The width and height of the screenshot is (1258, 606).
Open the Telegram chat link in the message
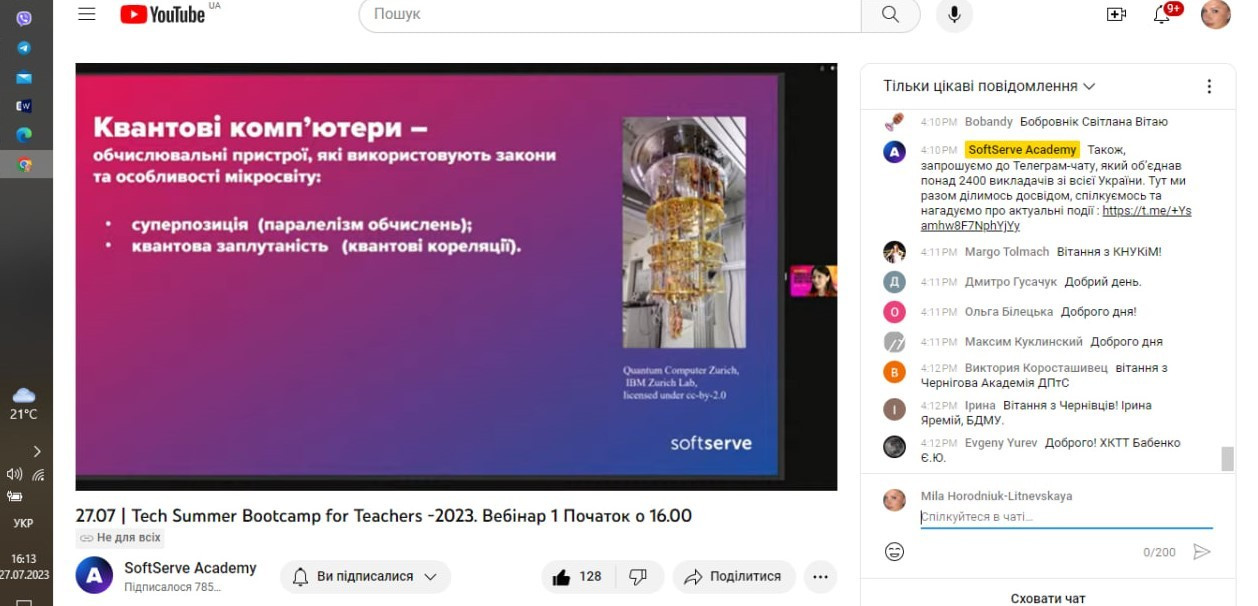click(x=1056, y=218)
